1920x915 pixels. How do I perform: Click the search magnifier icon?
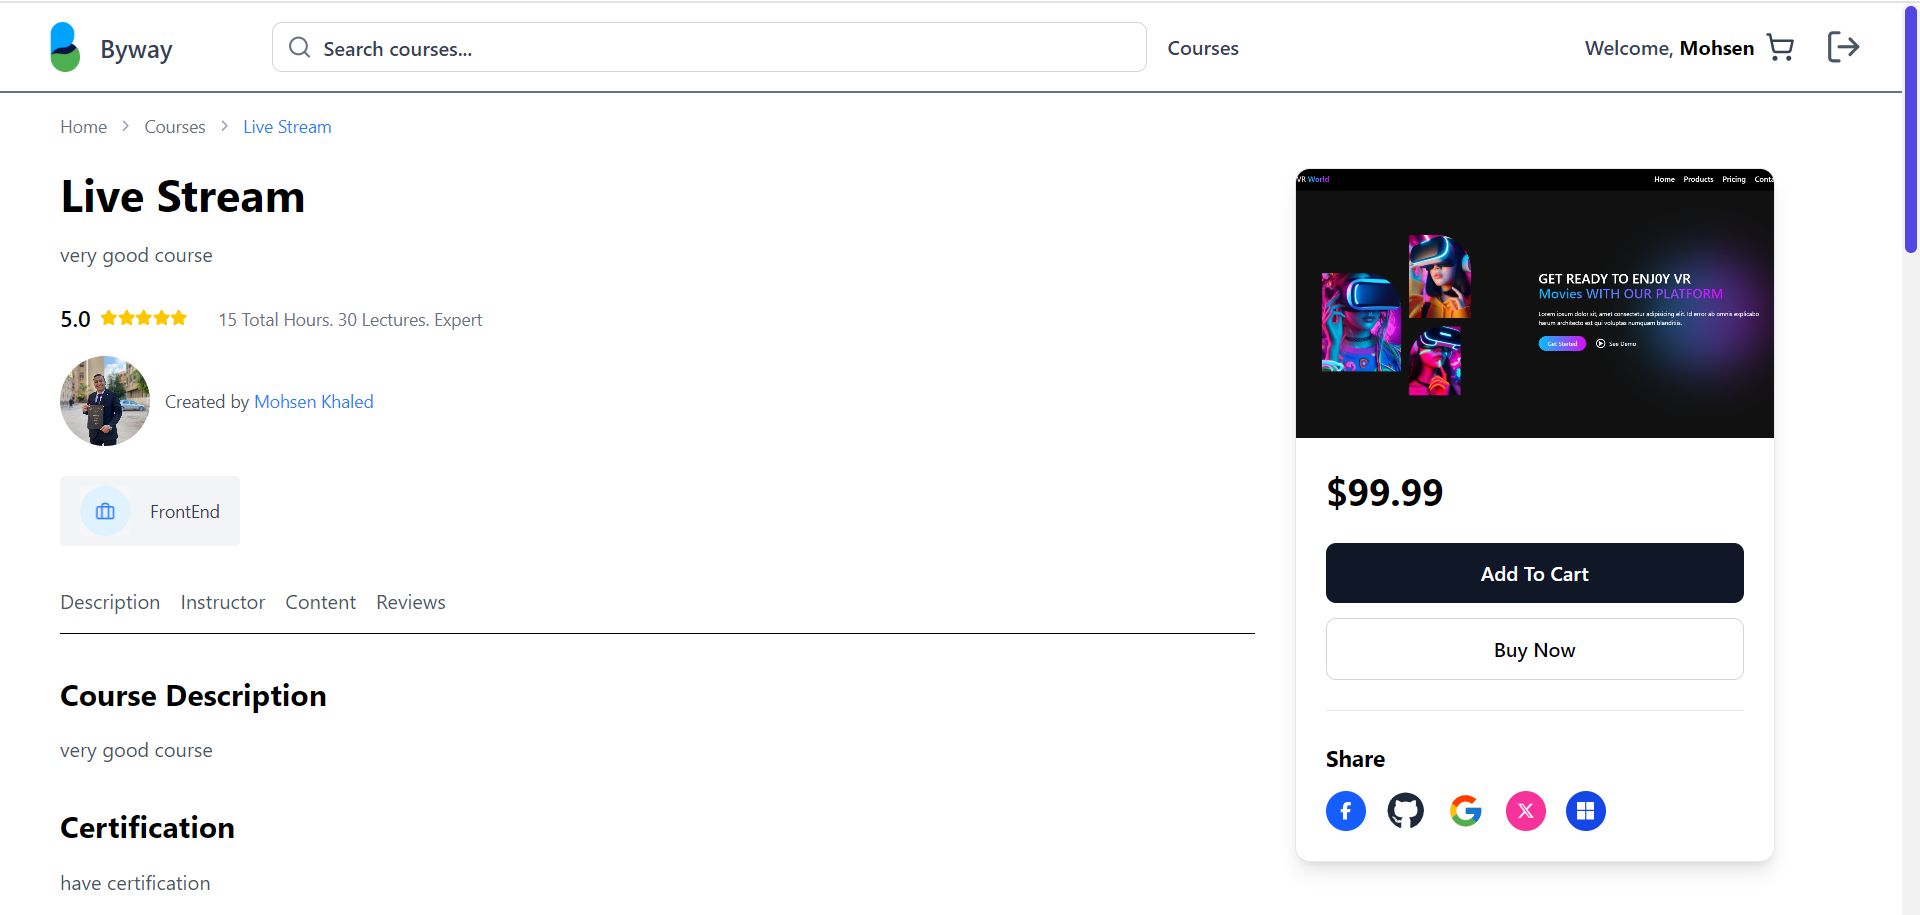tap(299, 48)
